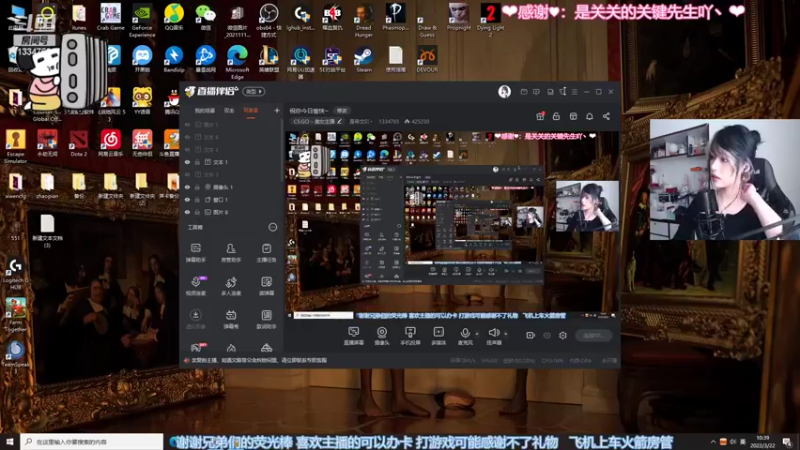Open the Danmaku assistant tool in toolbox
Screen dimensions: 800x450
[x=195, y=253]
